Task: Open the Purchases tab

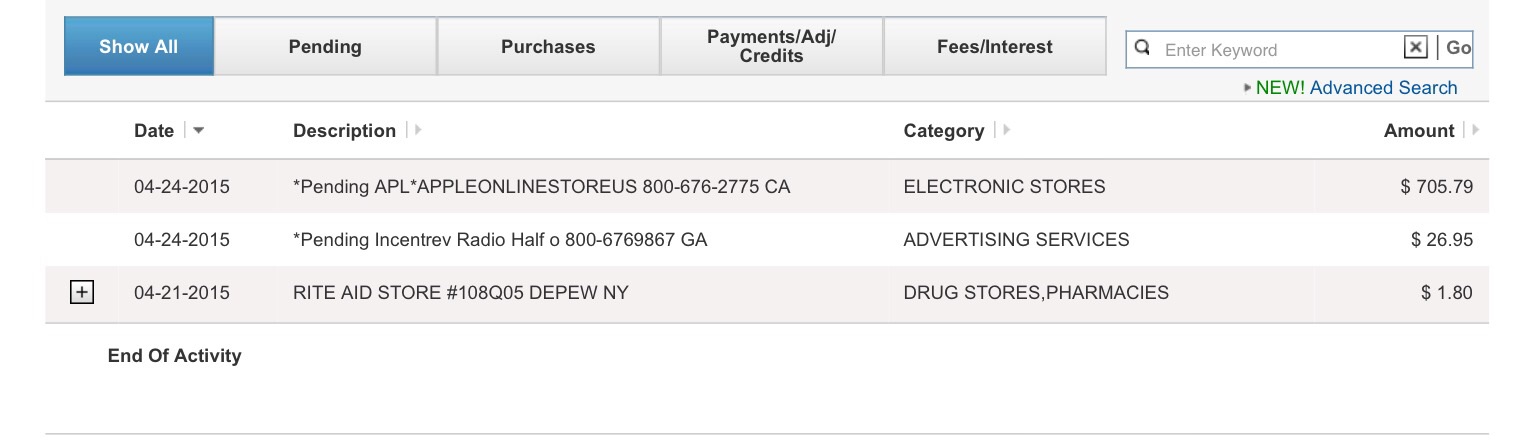Action: [548, 46]
